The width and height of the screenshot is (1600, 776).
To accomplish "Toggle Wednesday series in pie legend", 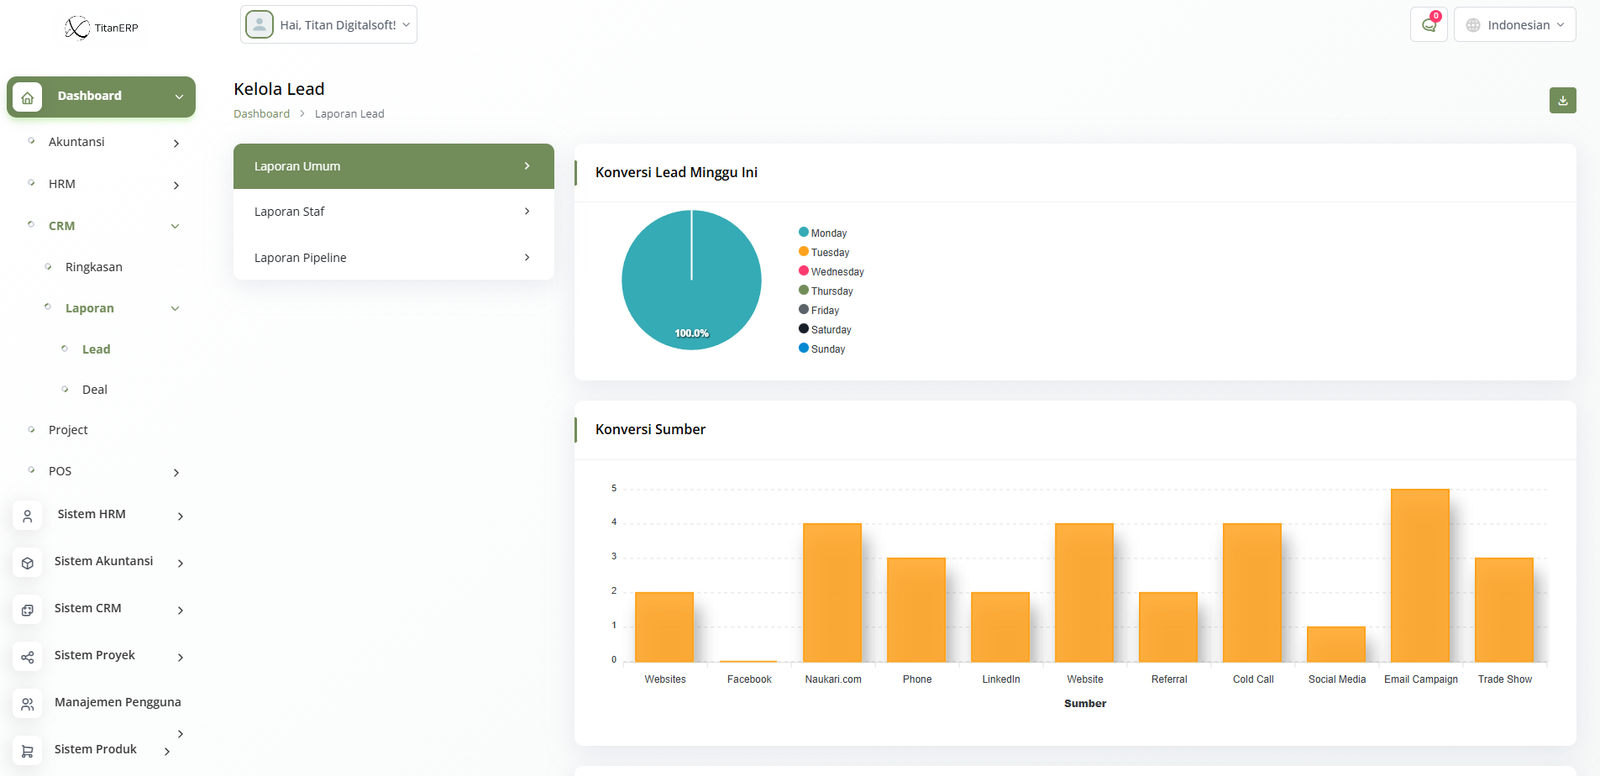I will pyautogui.click(x=831, y=272).
